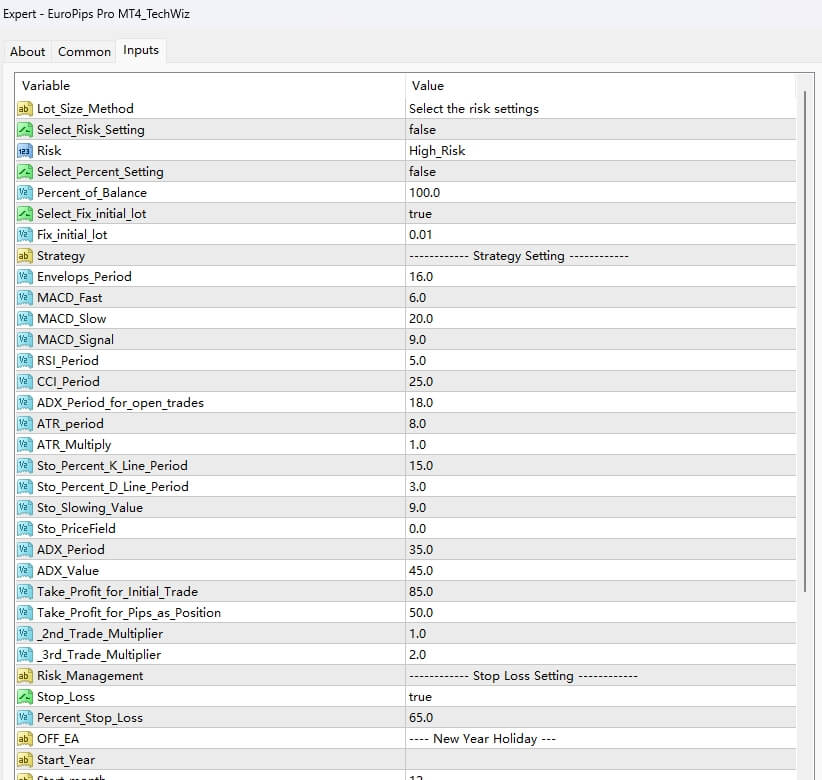This screenshot has width=822, height=780.
Task: Click the string icon beside Lot_Size_Method
Action: [x=25, y=108]
